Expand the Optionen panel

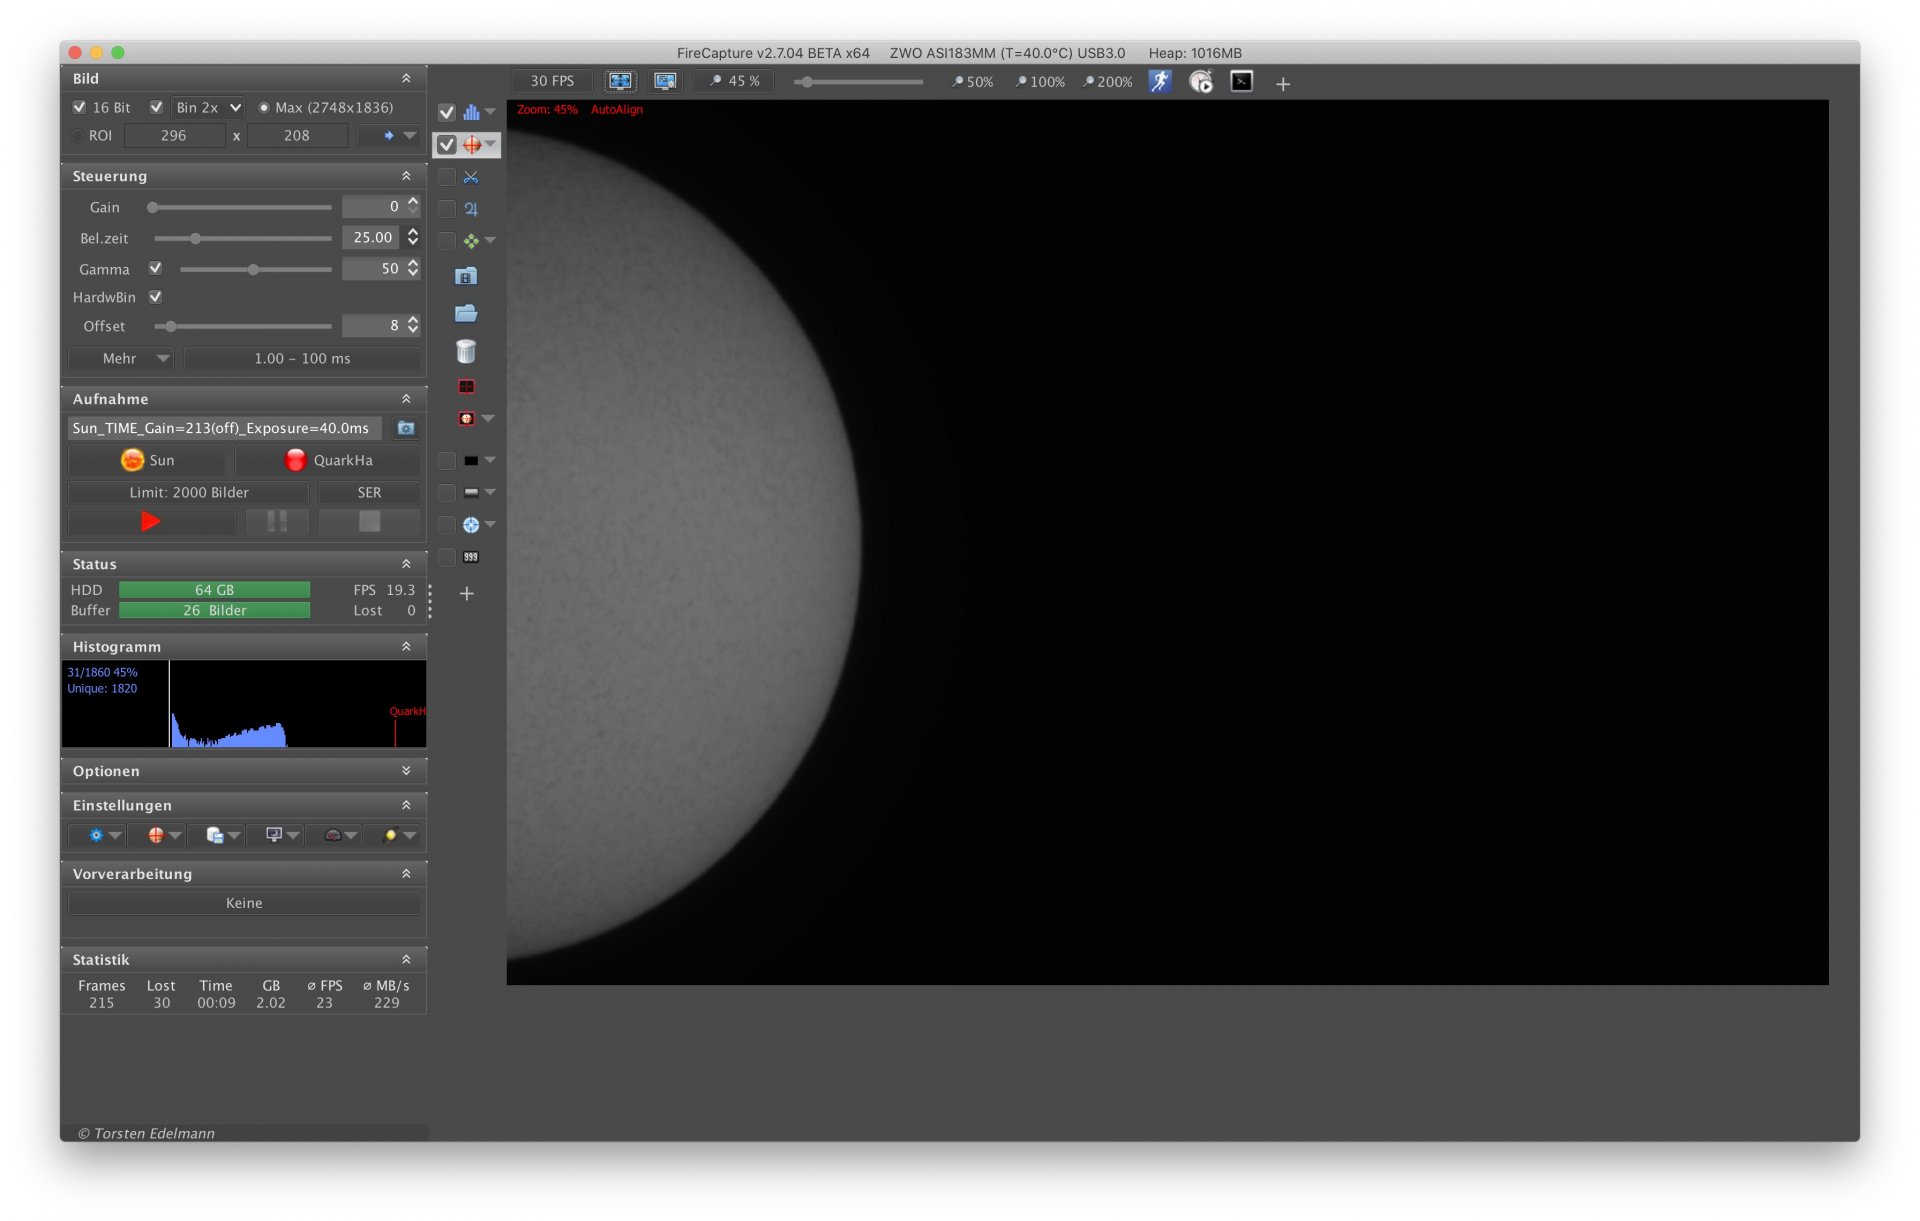click(406, 771)
